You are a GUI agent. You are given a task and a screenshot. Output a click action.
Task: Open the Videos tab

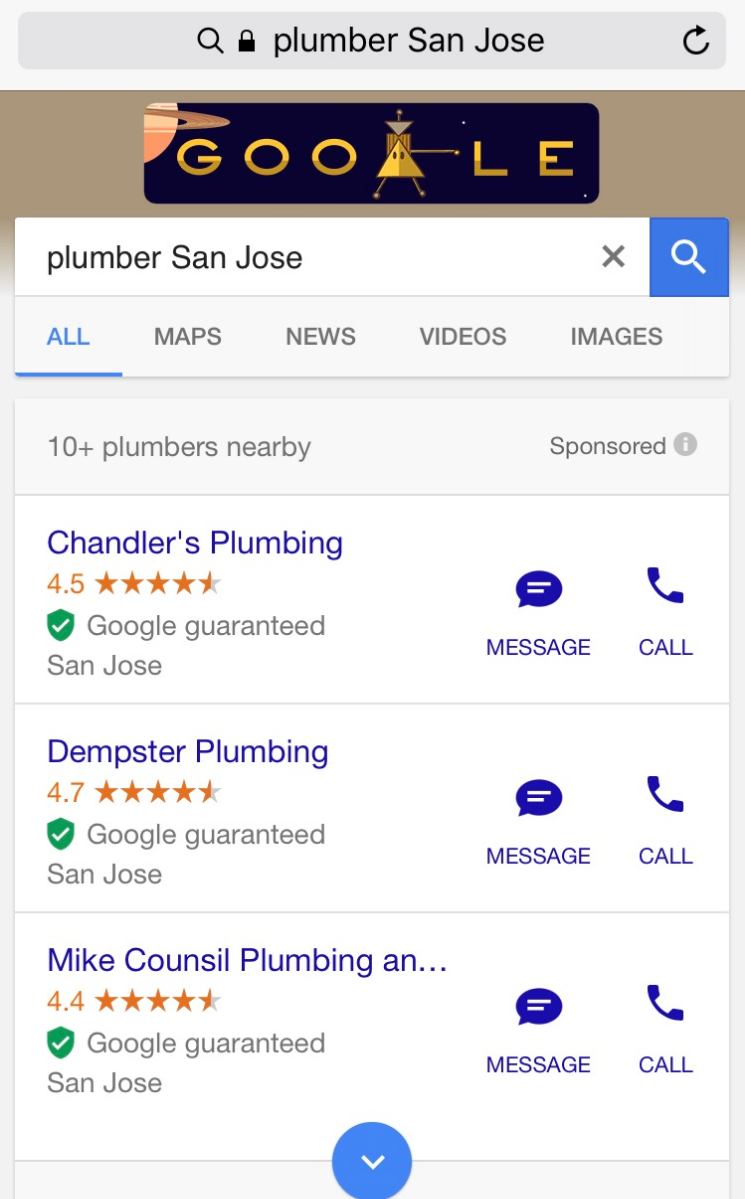click(x=463, y=337)
